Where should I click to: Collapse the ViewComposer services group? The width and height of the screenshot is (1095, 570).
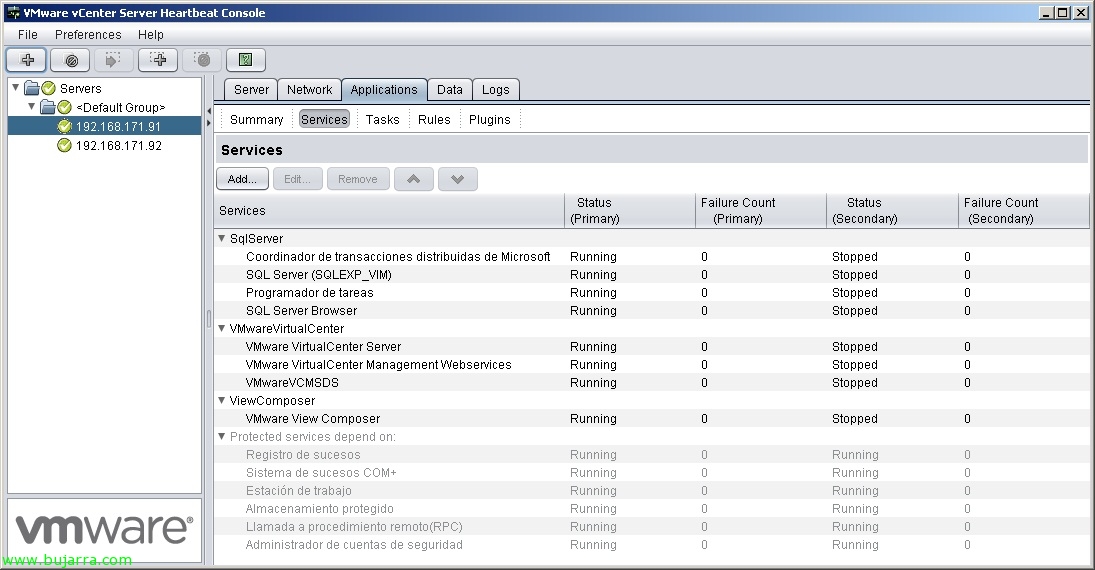pos(222,401)
